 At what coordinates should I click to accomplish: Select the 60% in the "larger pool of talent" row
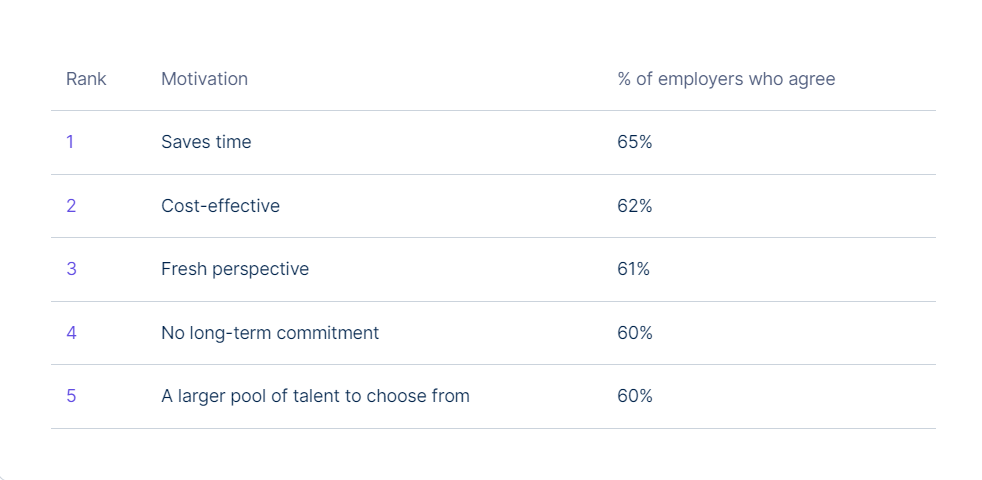pyautogui.click(x=635, y=396)
